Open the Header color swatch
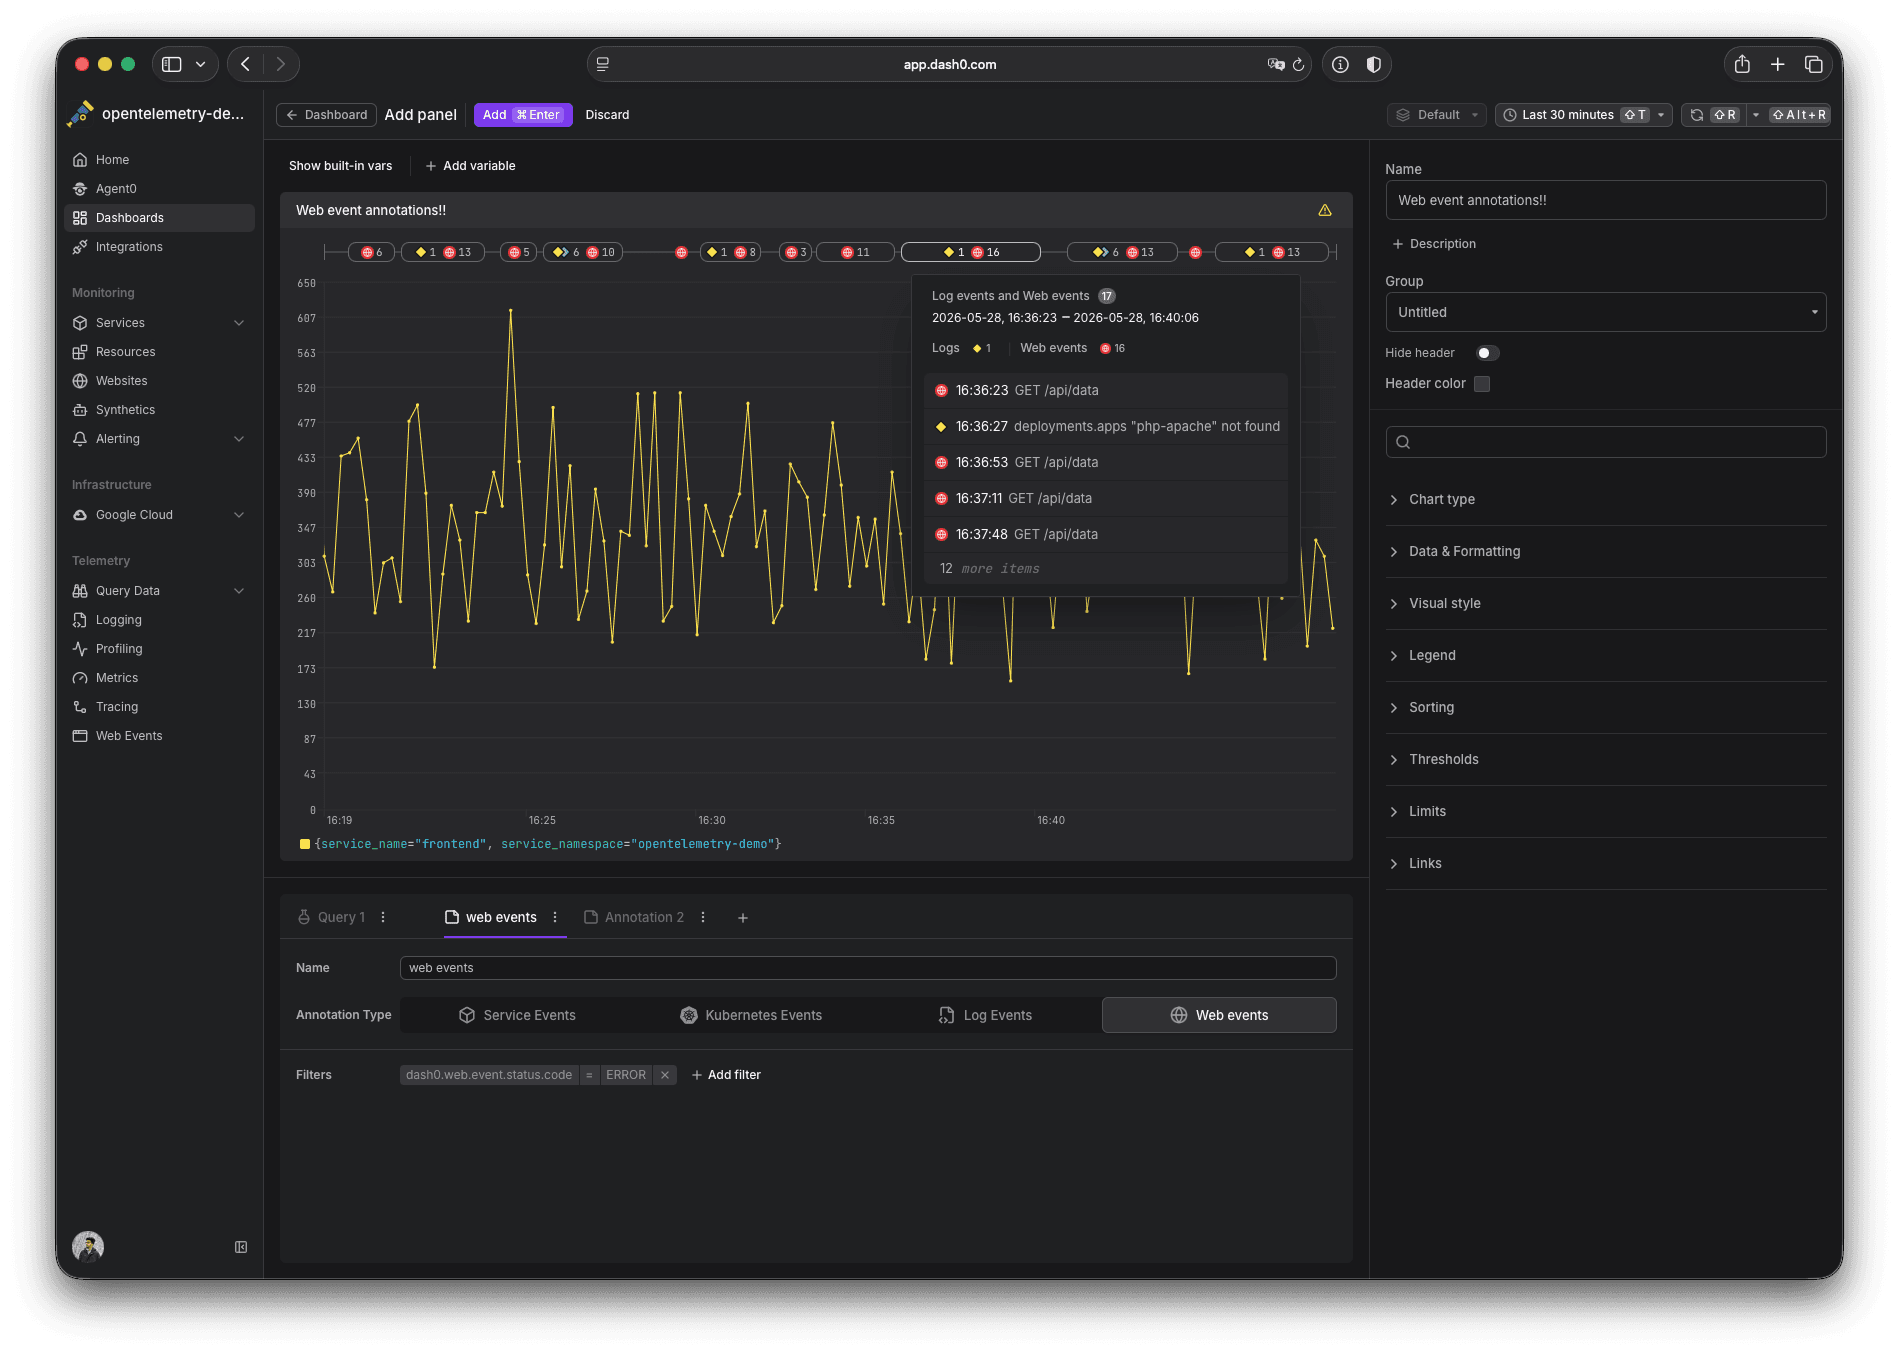 click(1482, 384)
